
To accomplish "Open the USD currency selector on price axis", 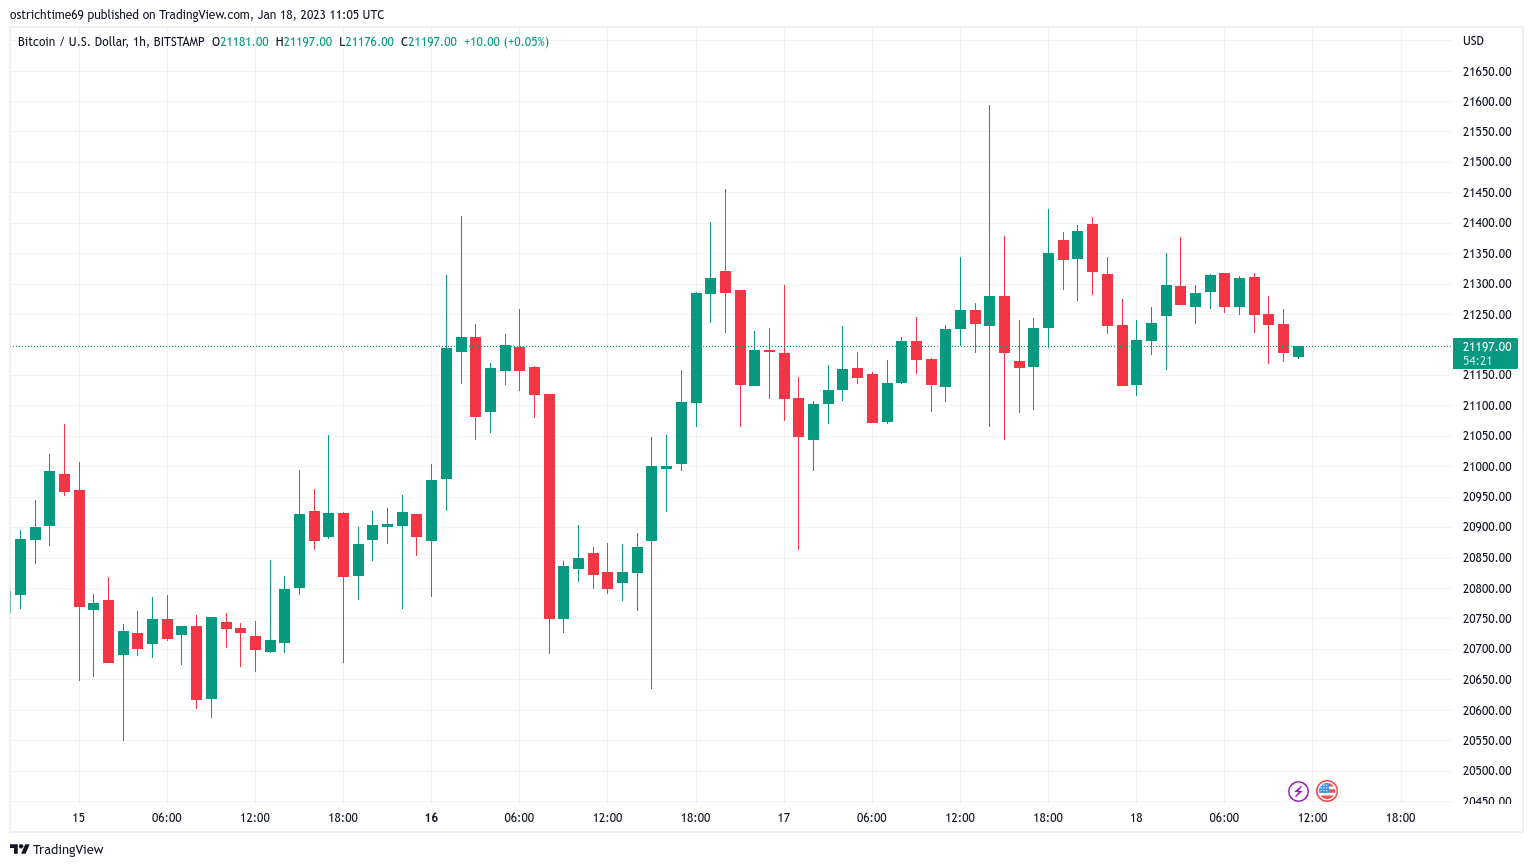I will tap(1473, 41).
